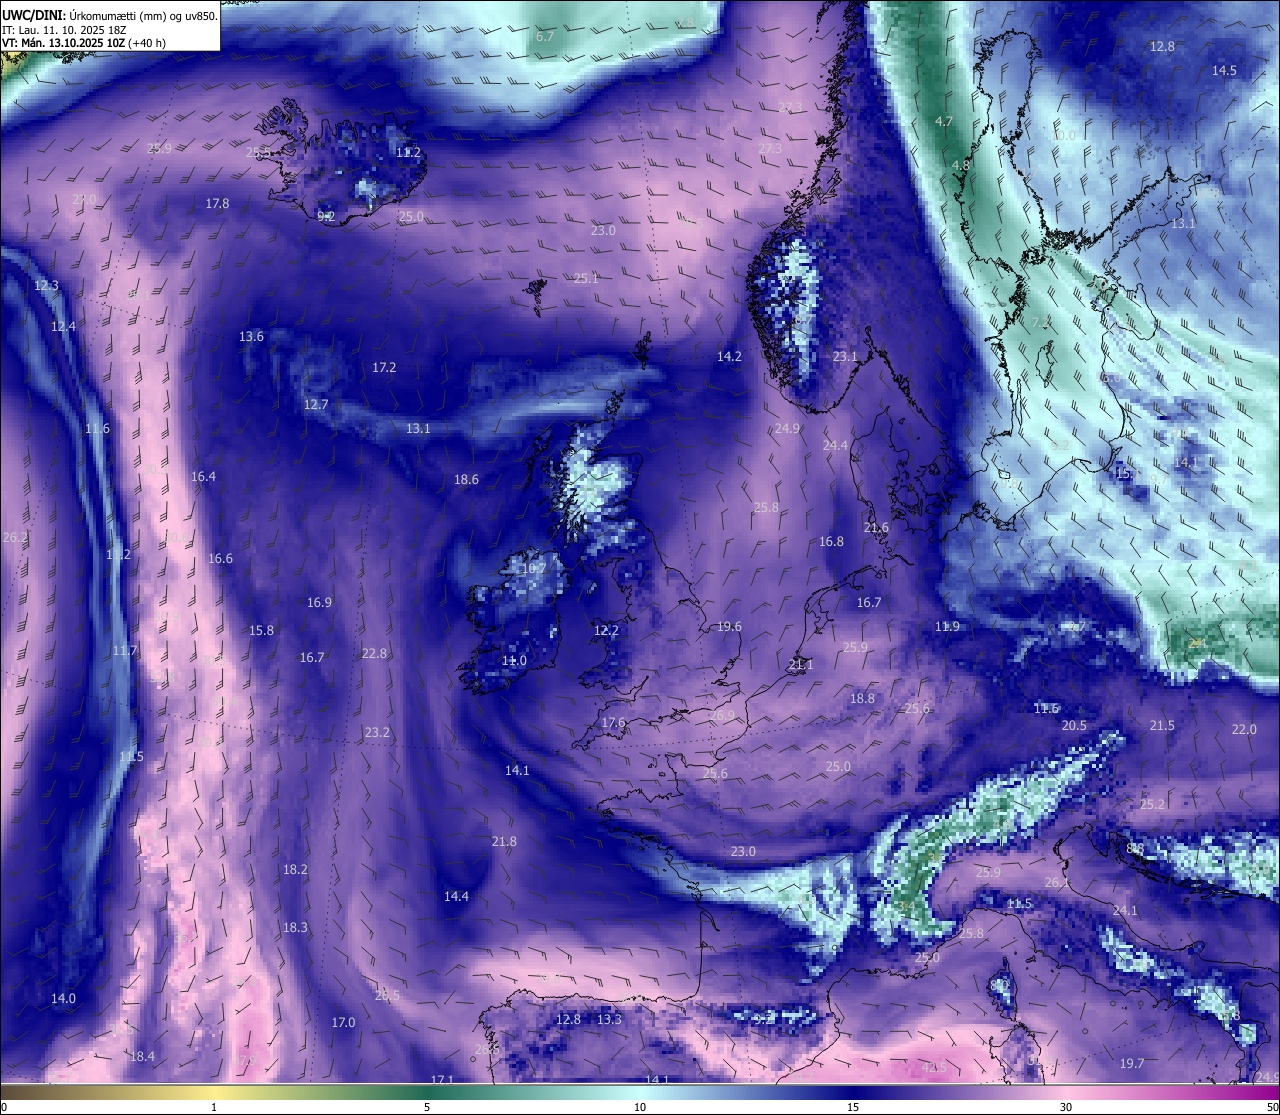
Task: Click the legend tick label '10'
Action: pos(640,1107)
